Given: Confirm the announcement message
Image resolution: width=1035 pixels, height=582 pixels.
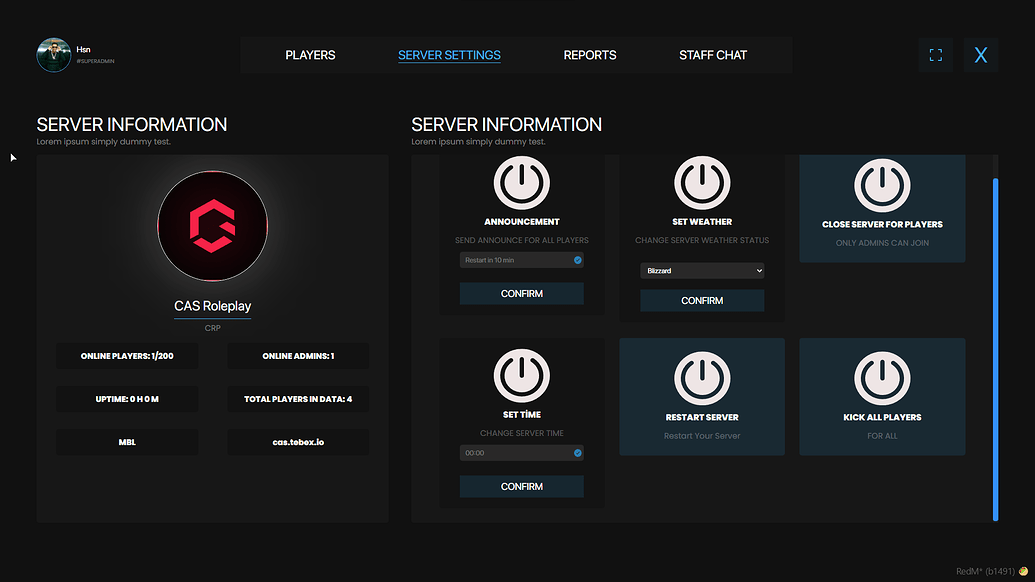Looking at the screenshot, I should 521,293.
